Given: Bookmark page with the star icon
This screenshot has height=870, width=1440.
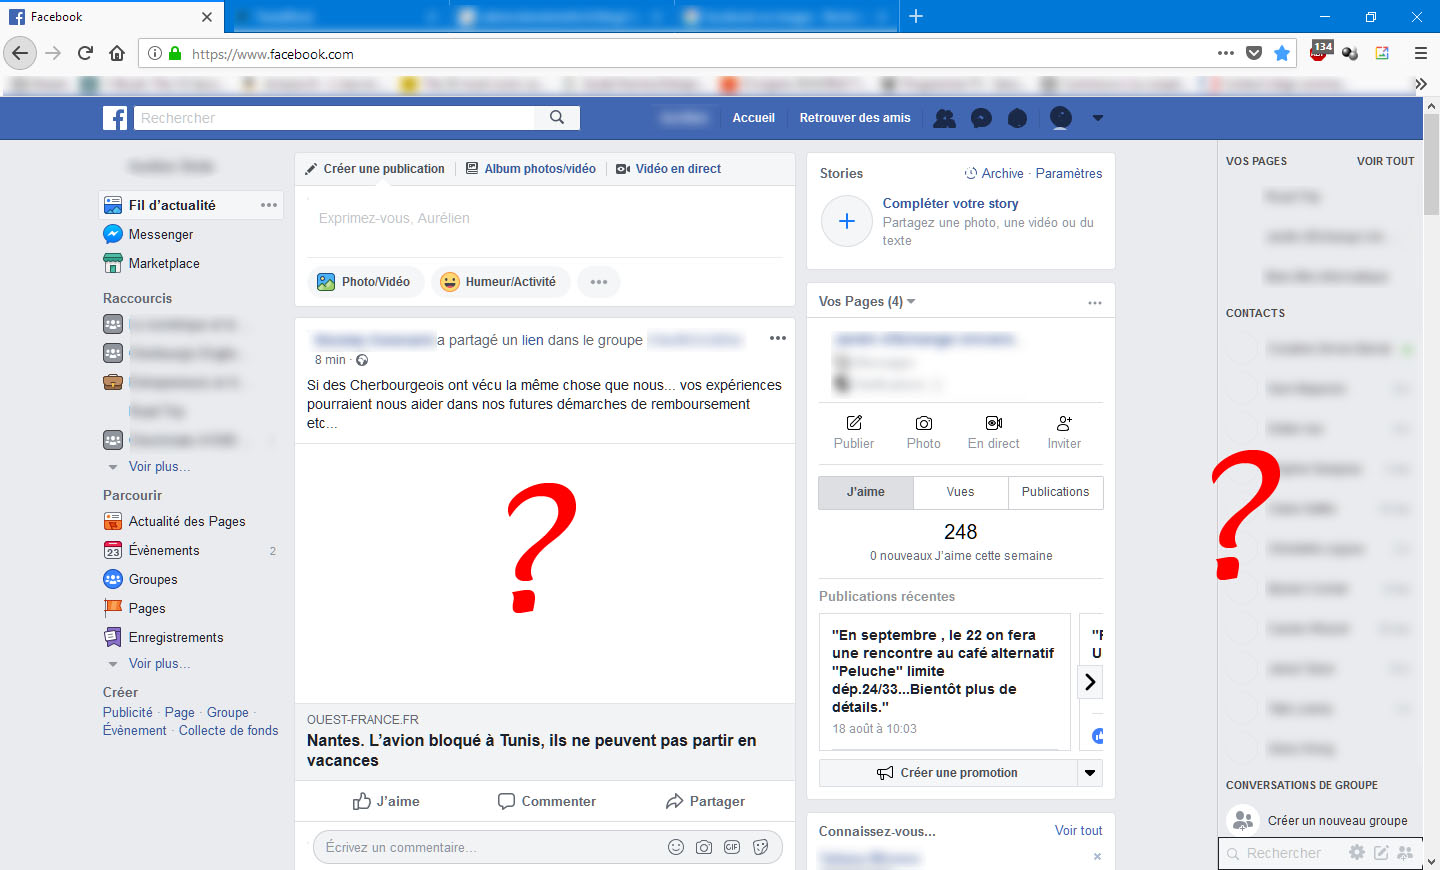Looking at the screenshot, I should 1282,53.
